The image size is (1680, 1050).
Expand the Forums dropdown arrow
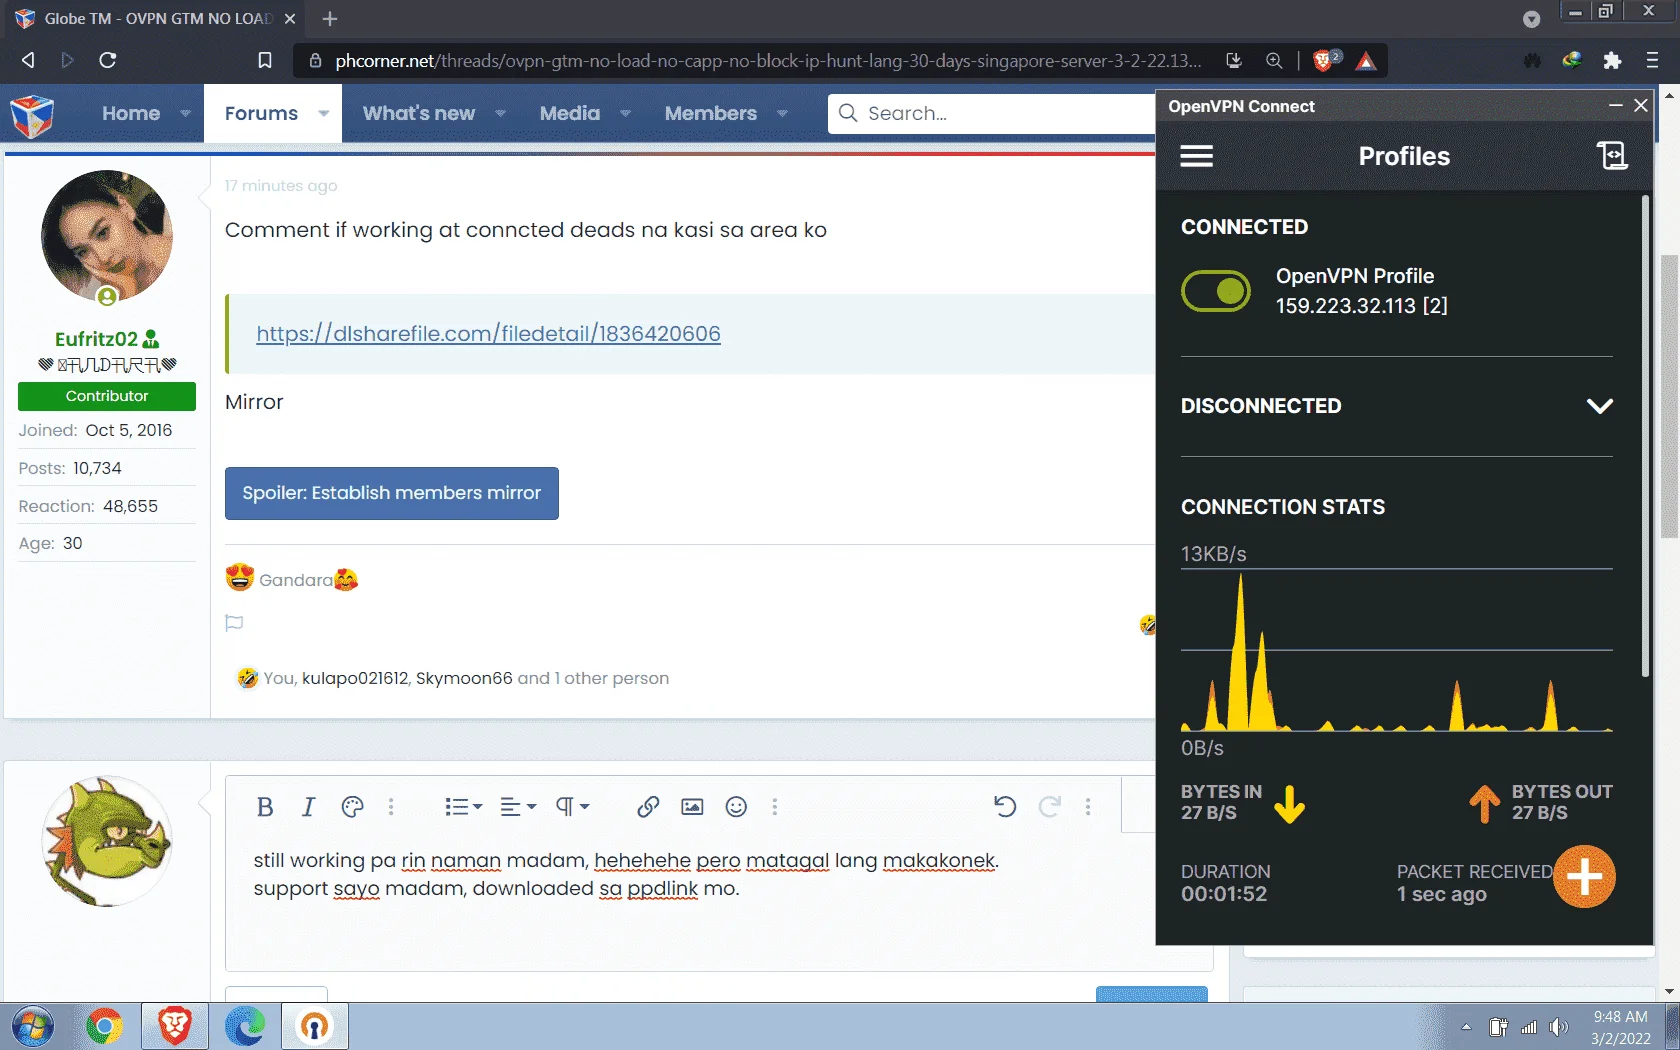[x=323, y=113]
